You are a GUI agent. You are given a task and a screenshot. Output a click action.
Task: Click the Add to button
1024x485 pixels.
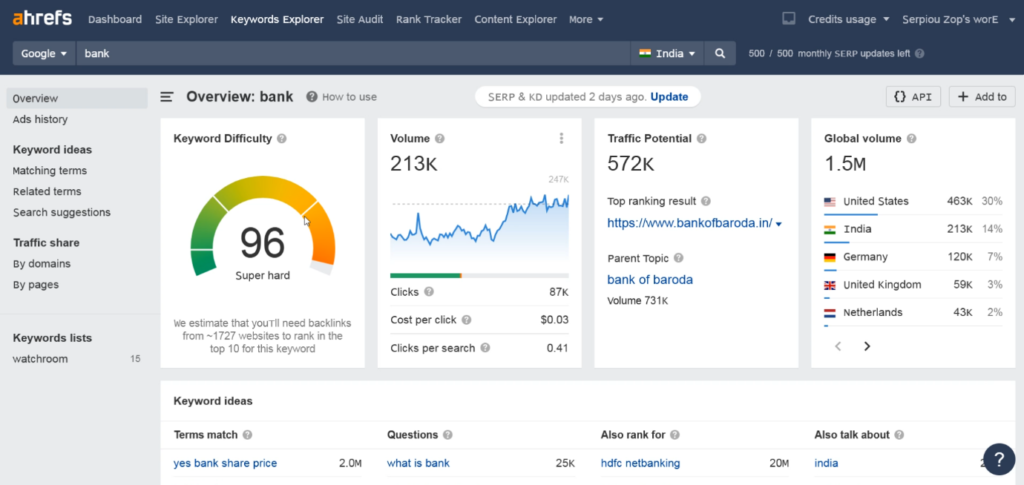[982, 97]
